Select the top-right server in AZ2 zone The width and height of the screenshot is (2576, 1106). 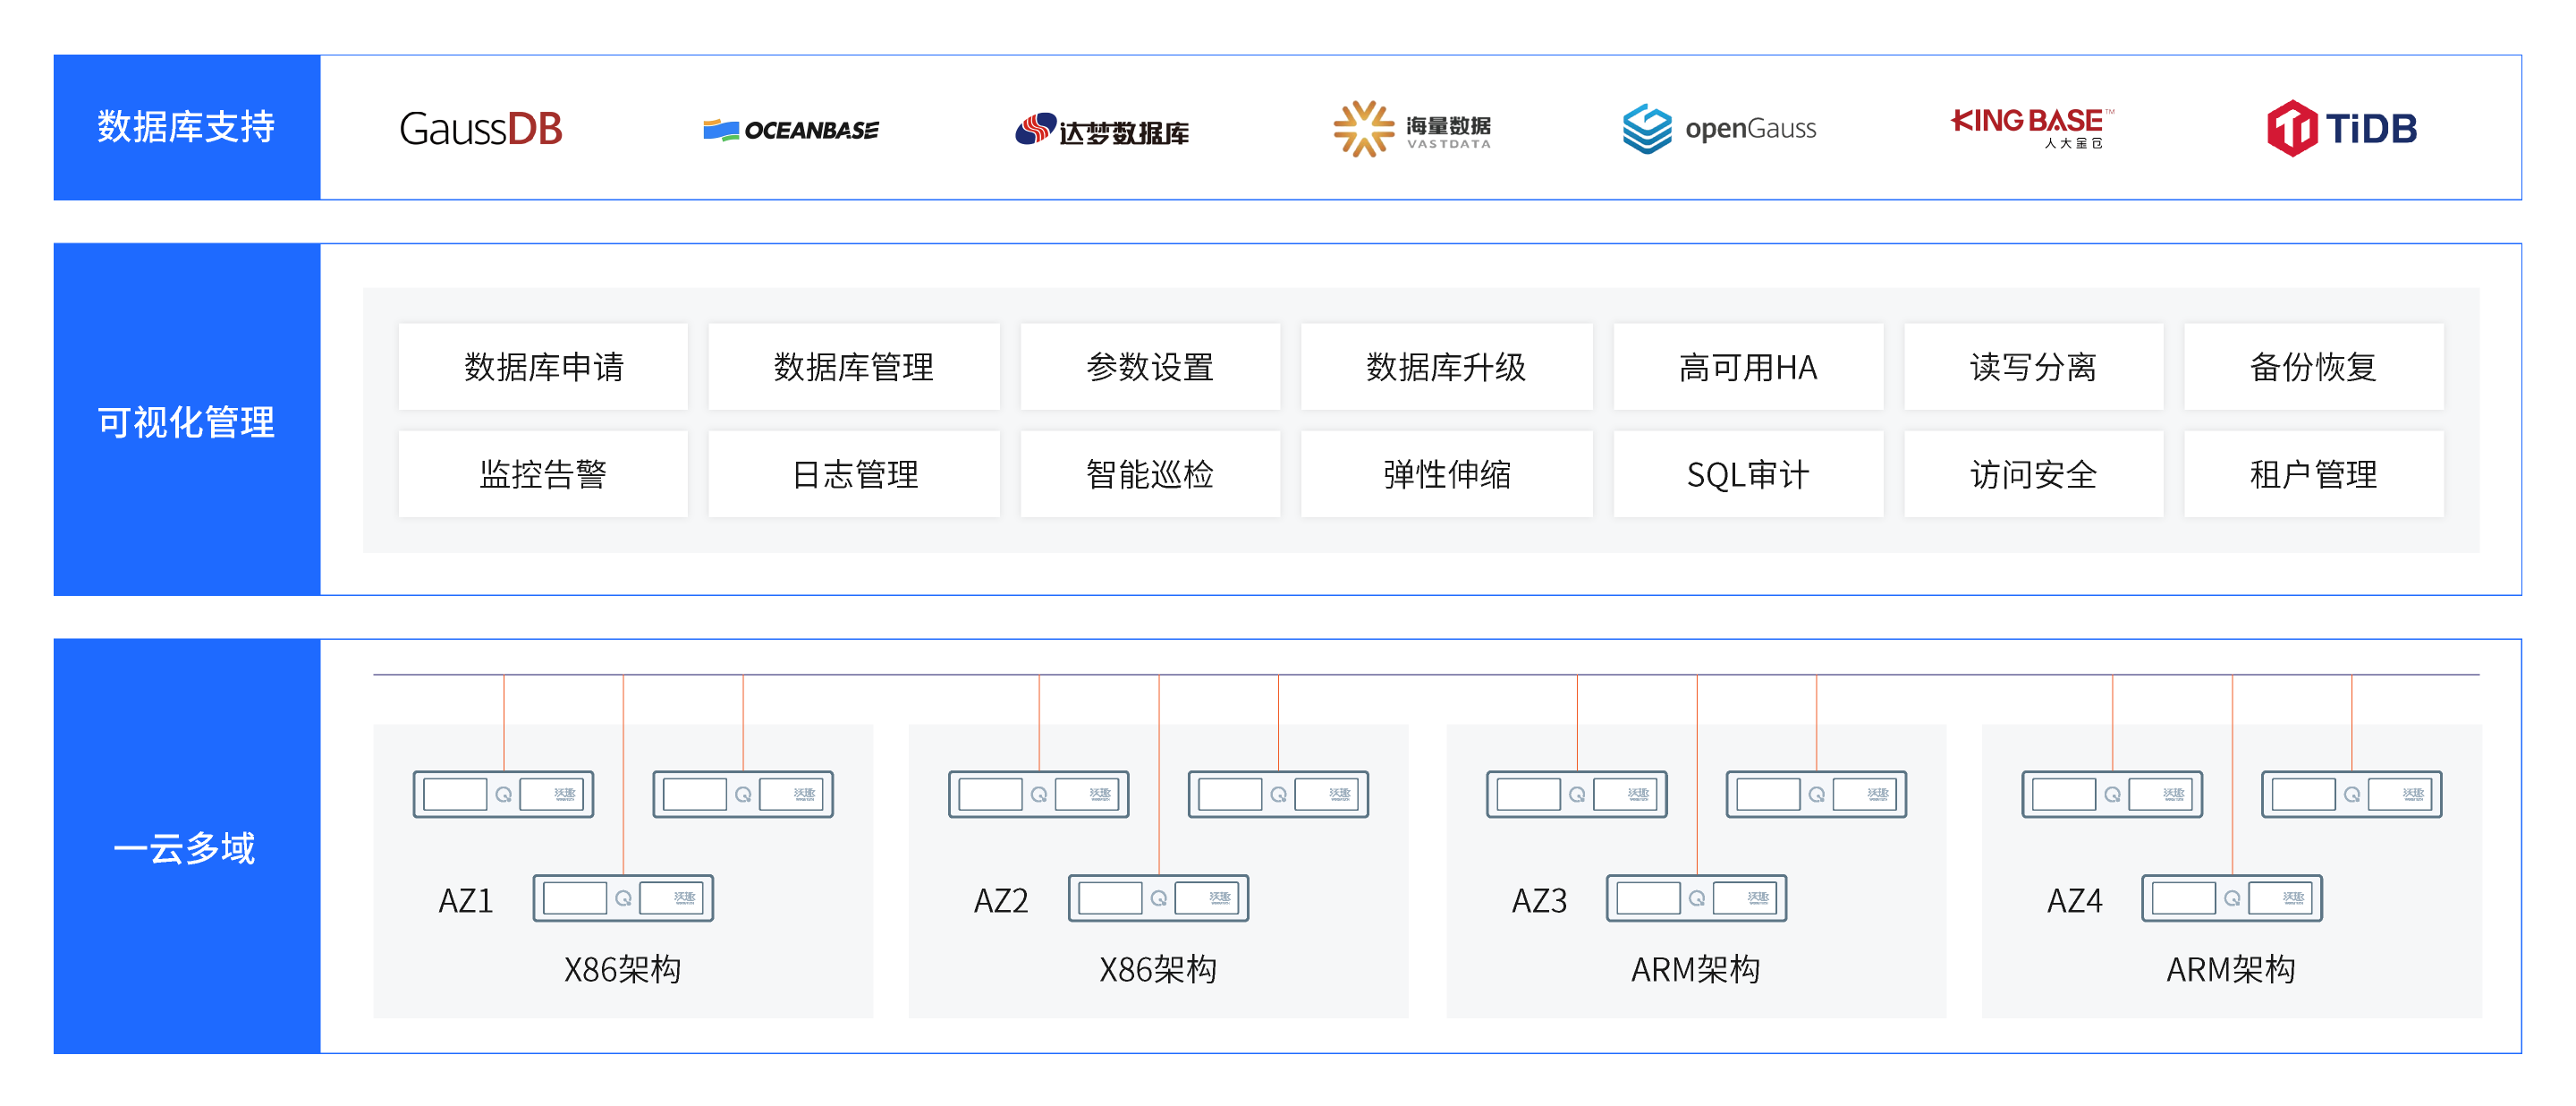pyautogui.click(x=1279, y=794)
